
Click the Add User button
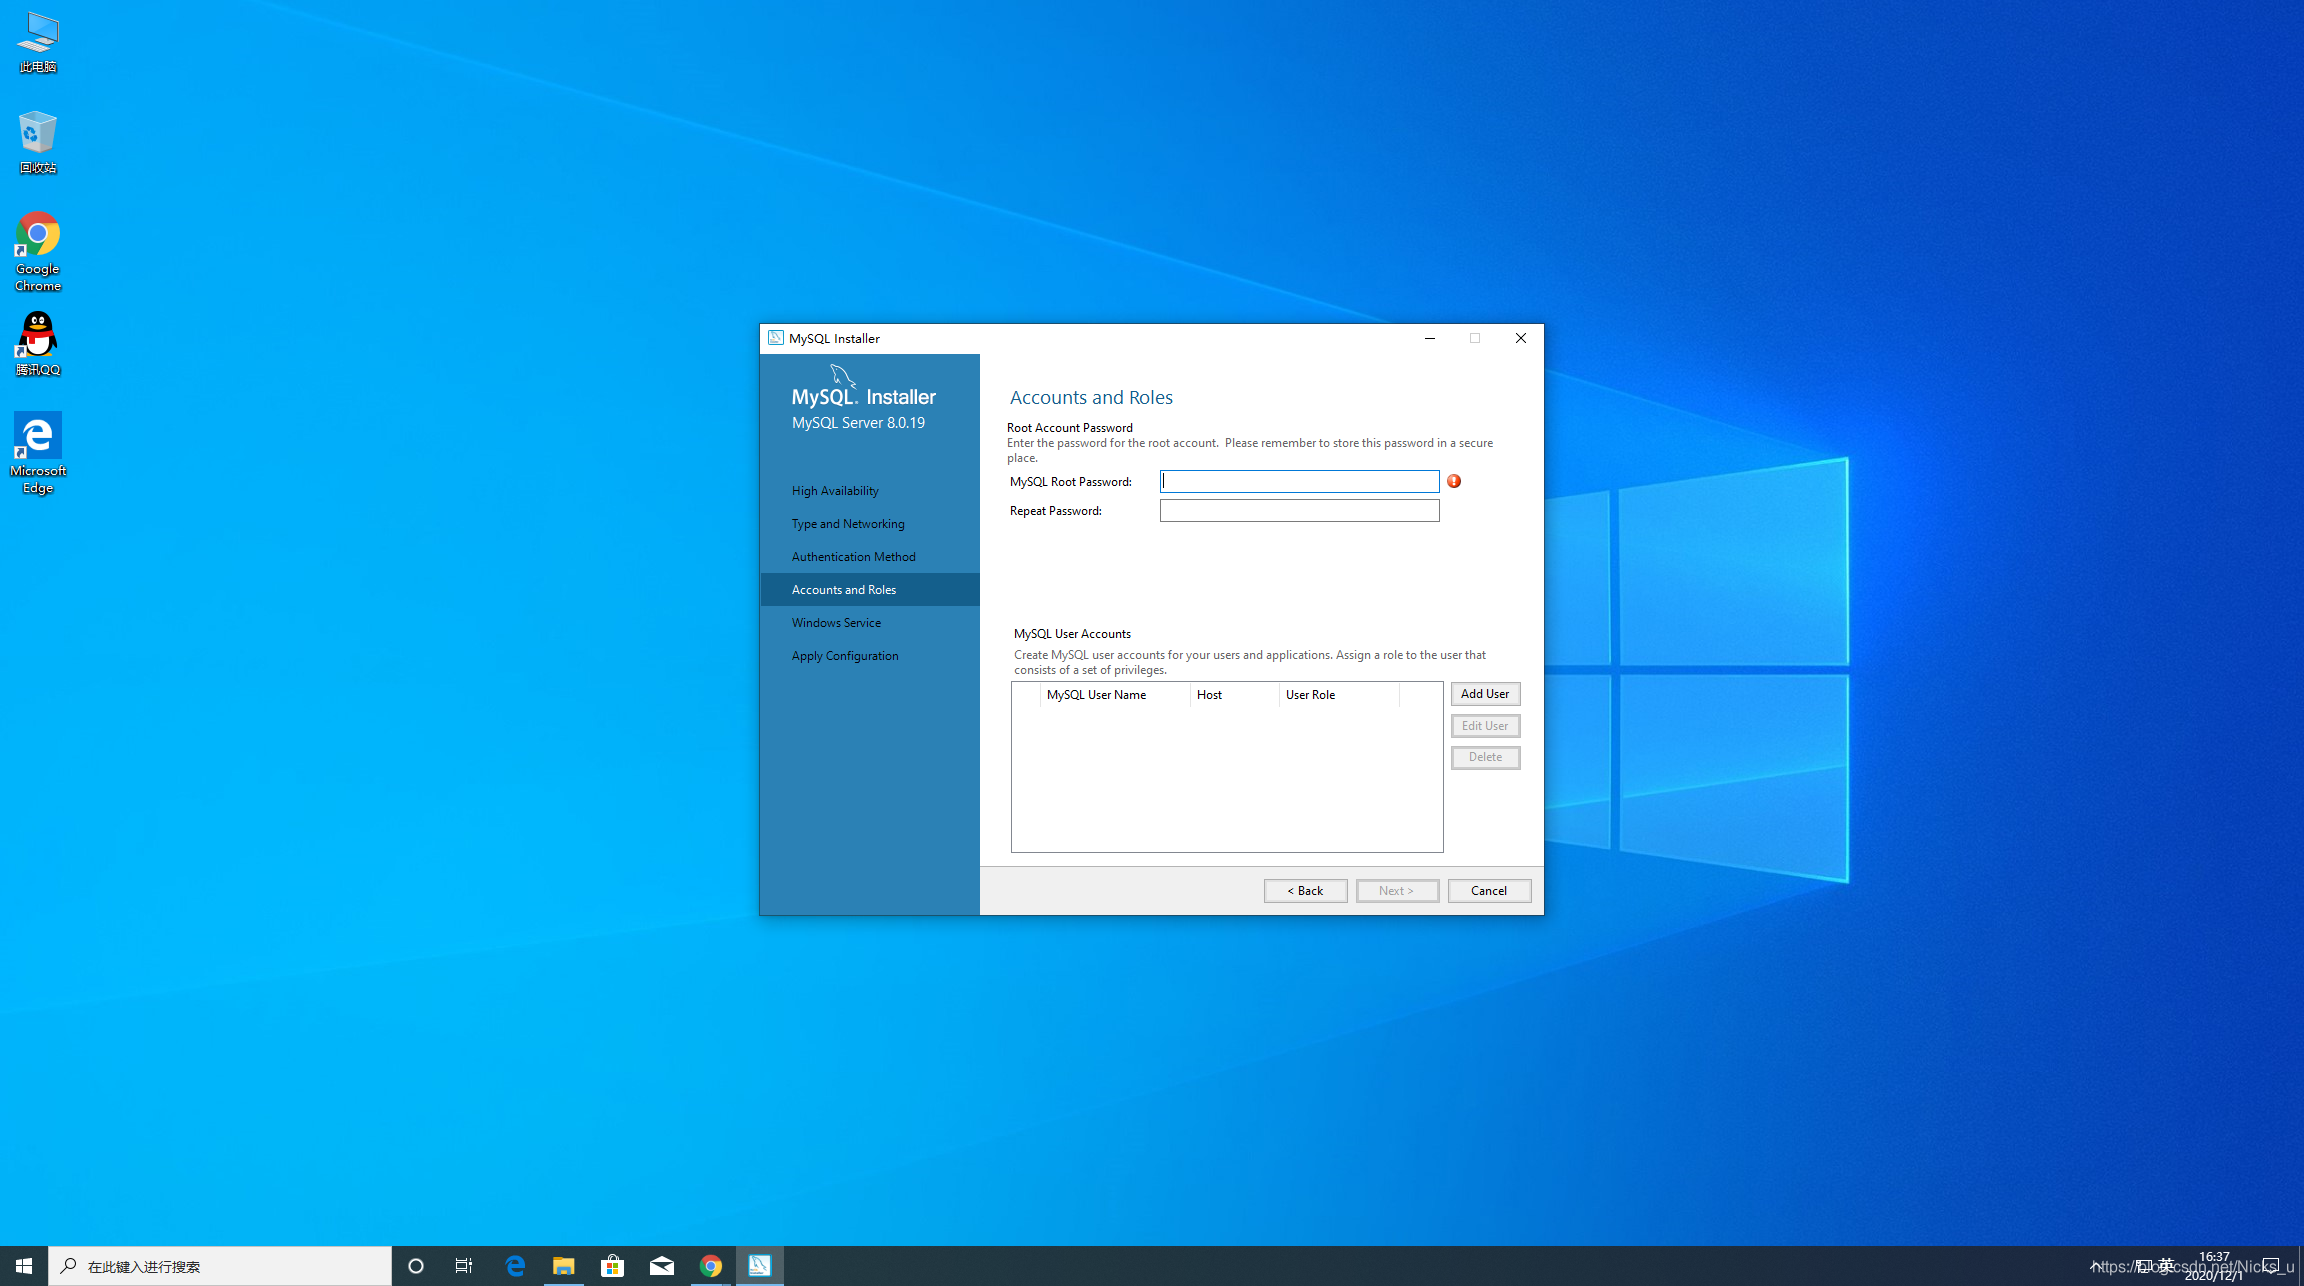click(x=1485, y=694)
